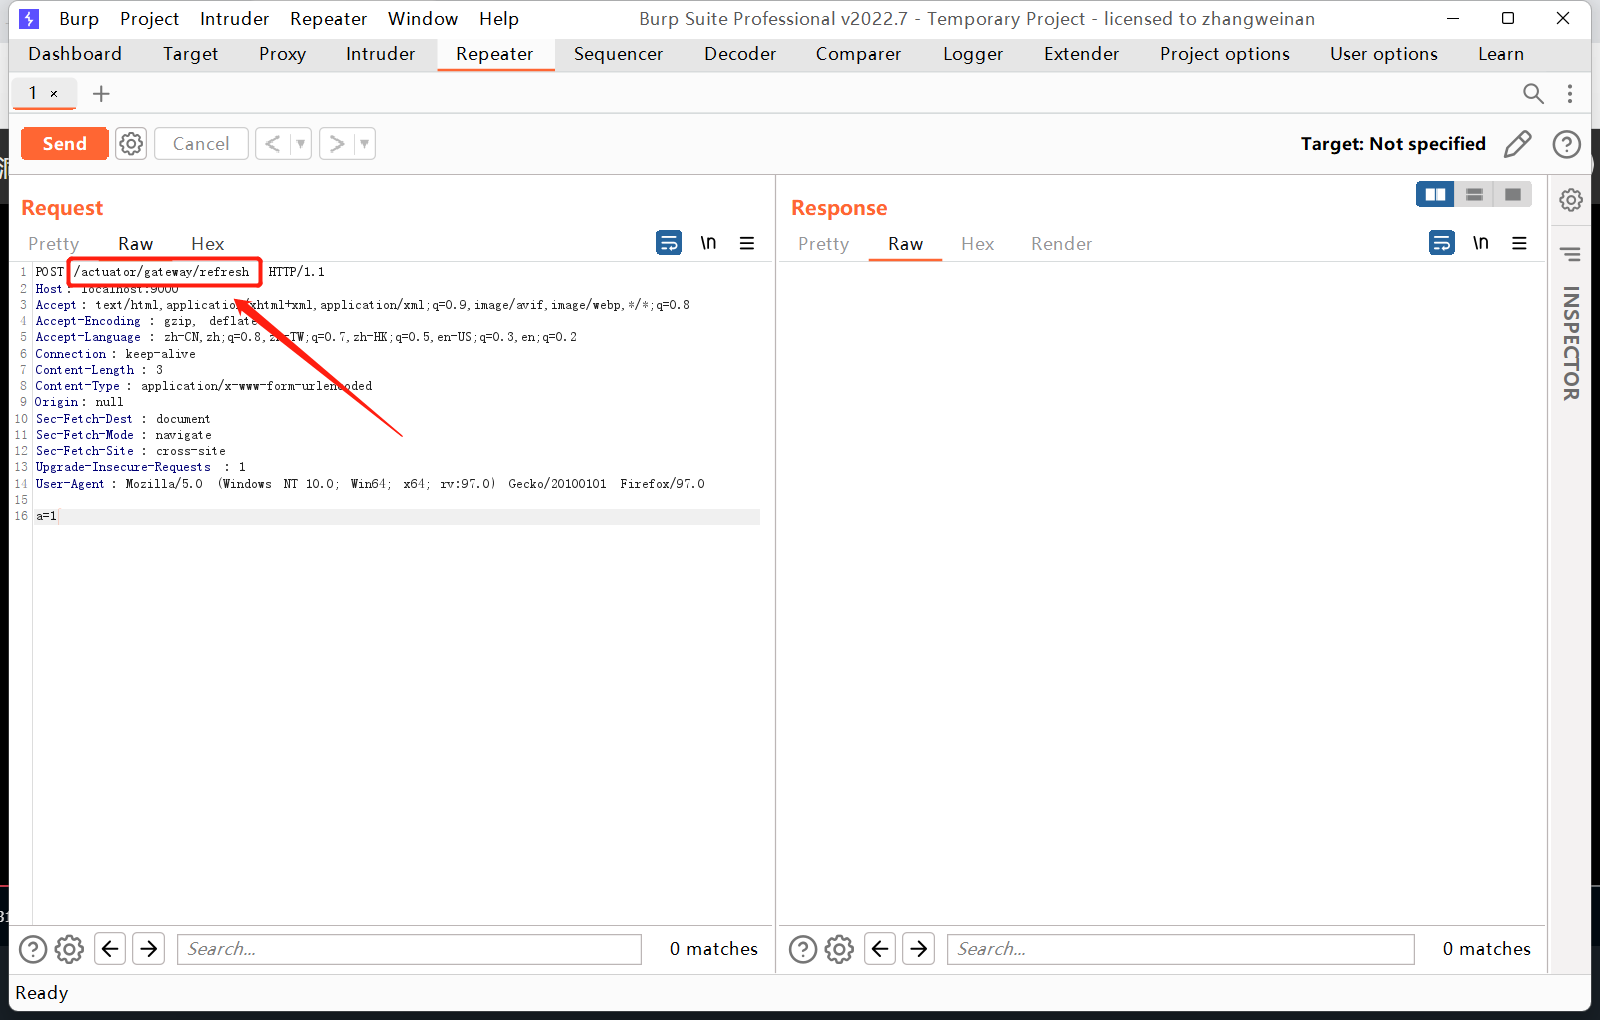1600x1020 pixels.
Task: Switch to the Comparer tab
Action: (x=858, y=54)
